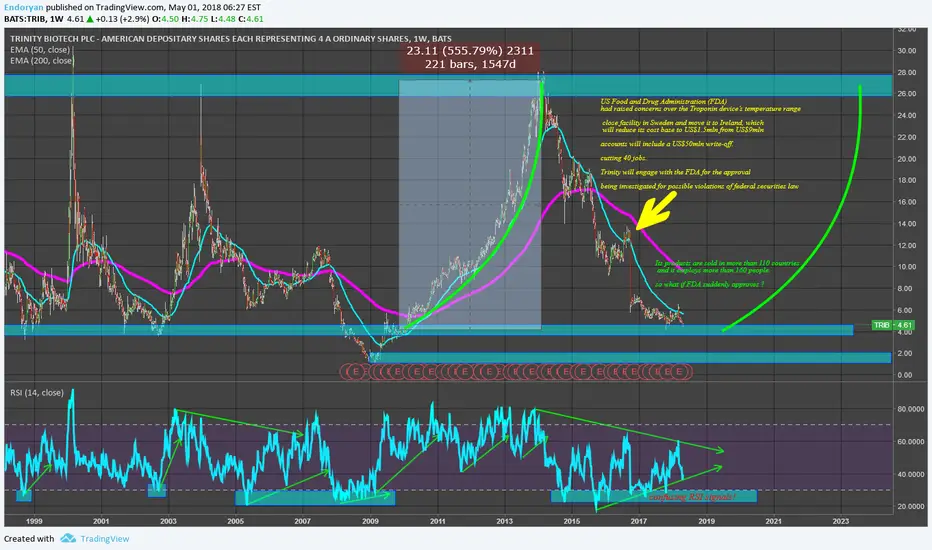Click the 30.00 price axis label
The width and height of the screenshot is (932, 550).
(906, 51)
